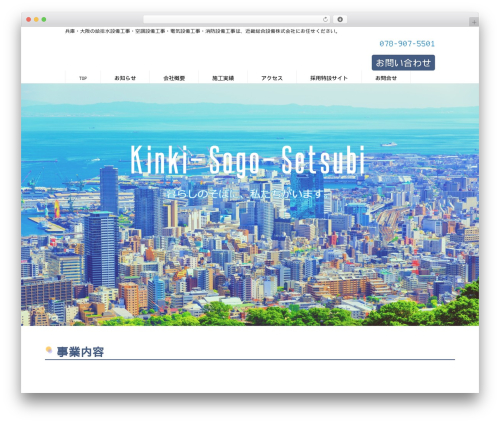Click the Kinki-Sogo-Setsubi hero title
Image resolution: width=500 pixels, height=423 pixels.
(x=248, y=160)
